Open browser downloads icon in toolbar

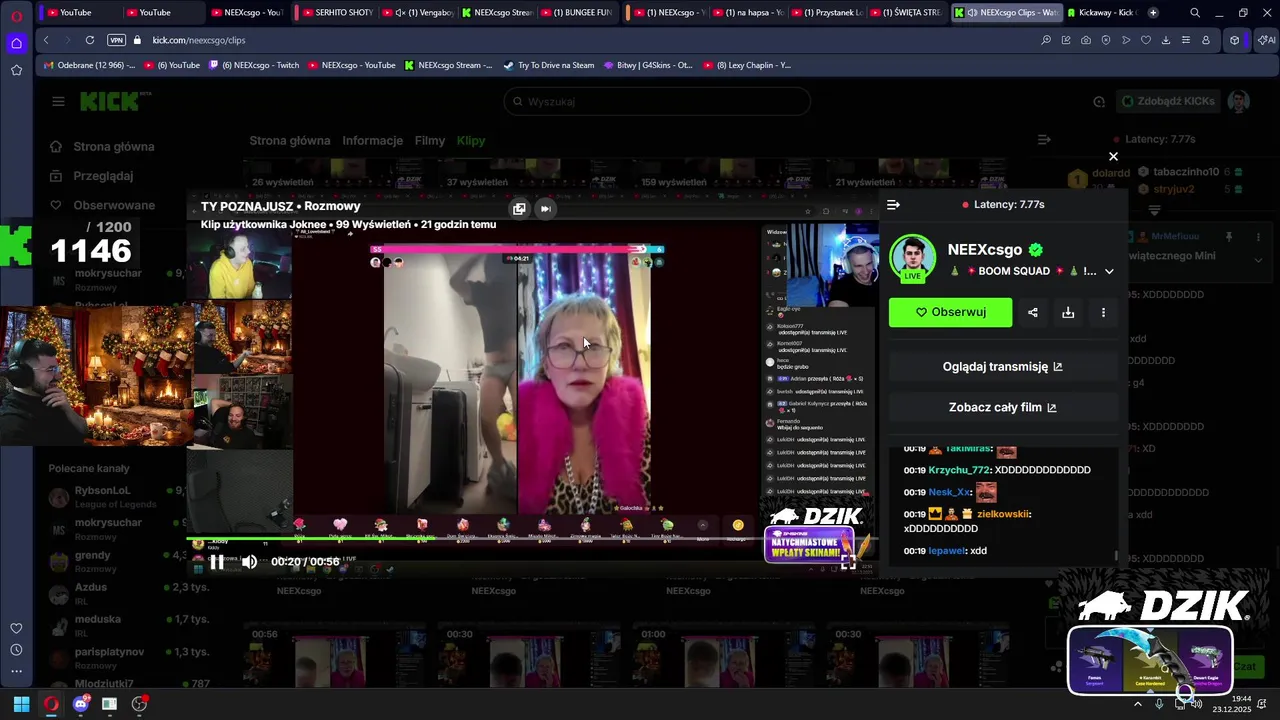(x=1166, y=40)
